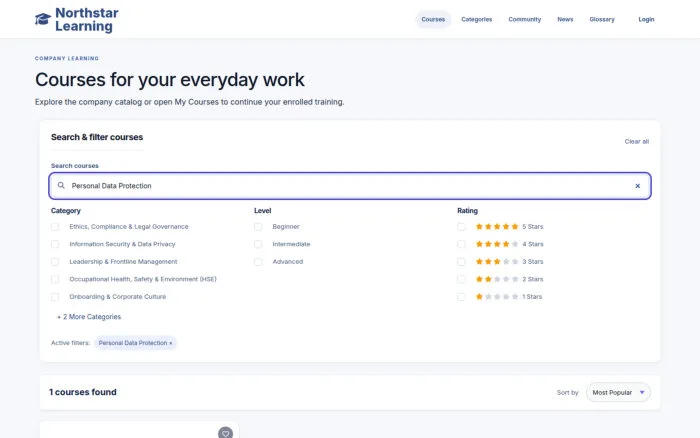Enable the 4 Stars rating filter checkbox

click(x=461, y=244)
